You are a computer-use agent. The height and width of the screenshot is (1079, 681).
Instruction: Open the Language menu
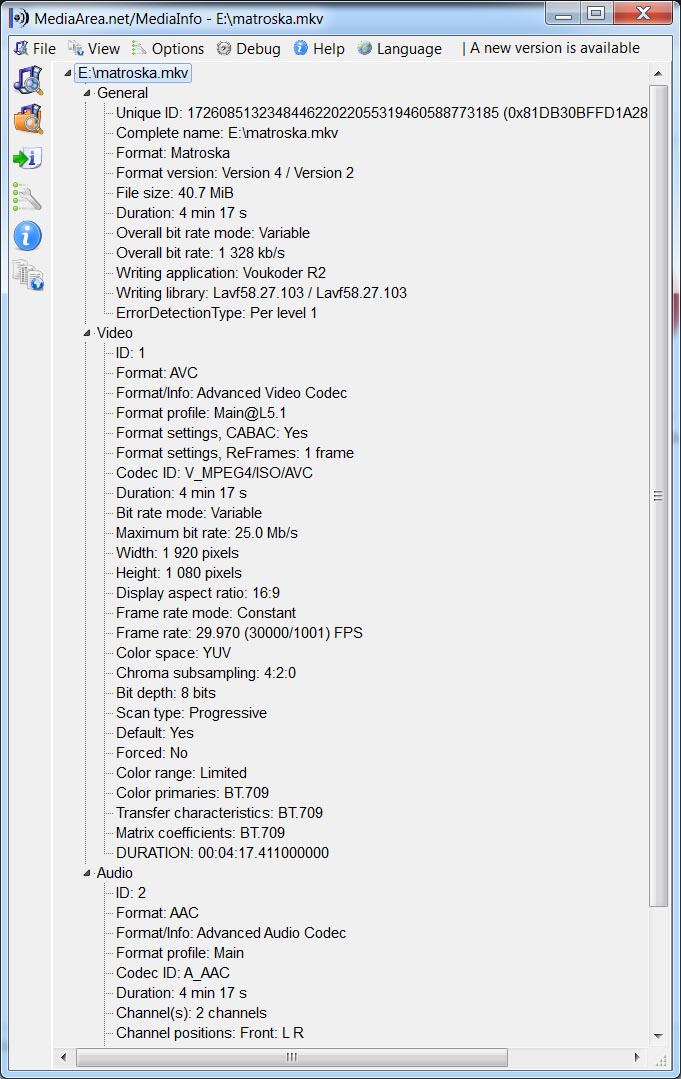pos(400,48)
